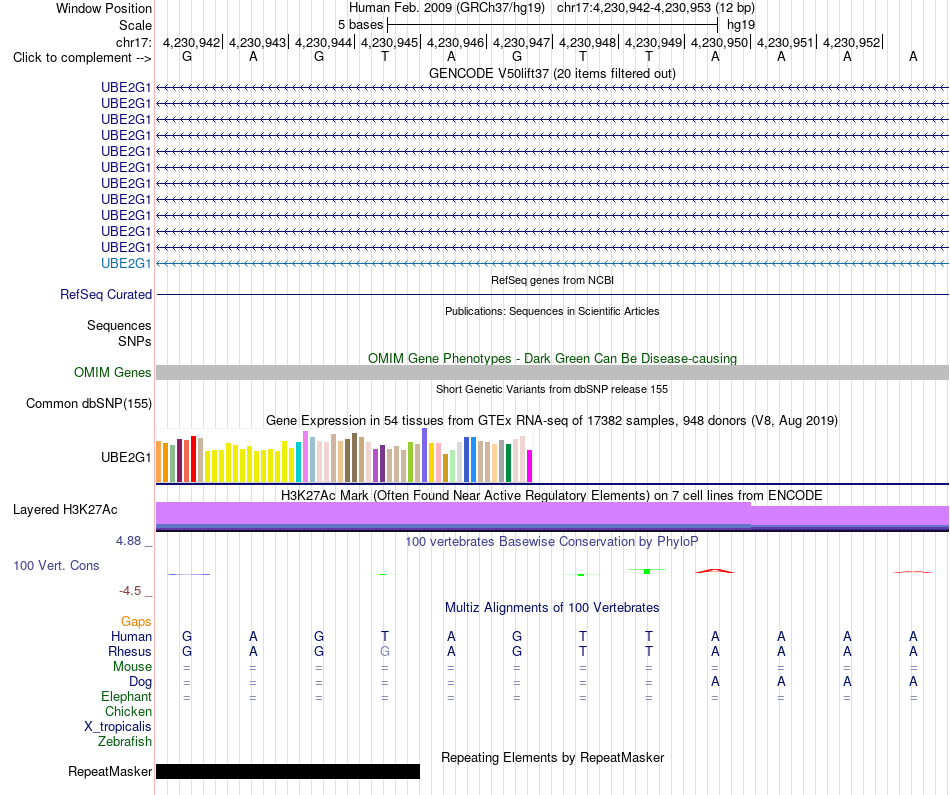This screenshot has width=950, height=795.
Task: Select the Window Position label
Action: [104, 8]
